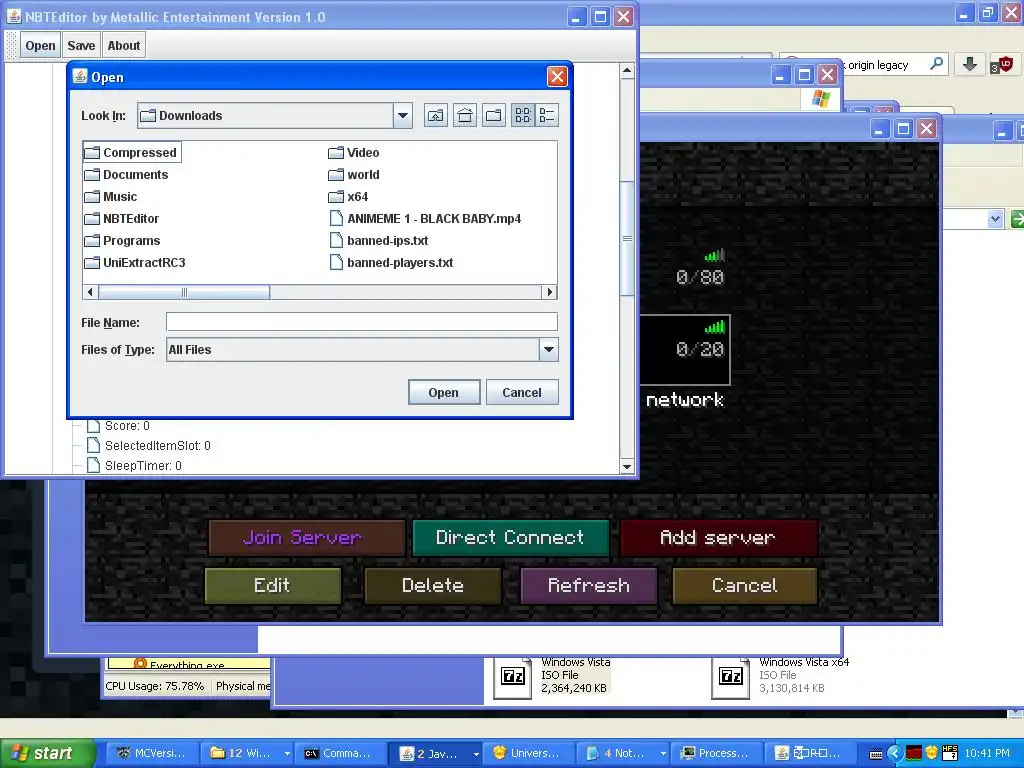
Task: Click About in the NBTEditor toolbar
Action: pos(123,46)
